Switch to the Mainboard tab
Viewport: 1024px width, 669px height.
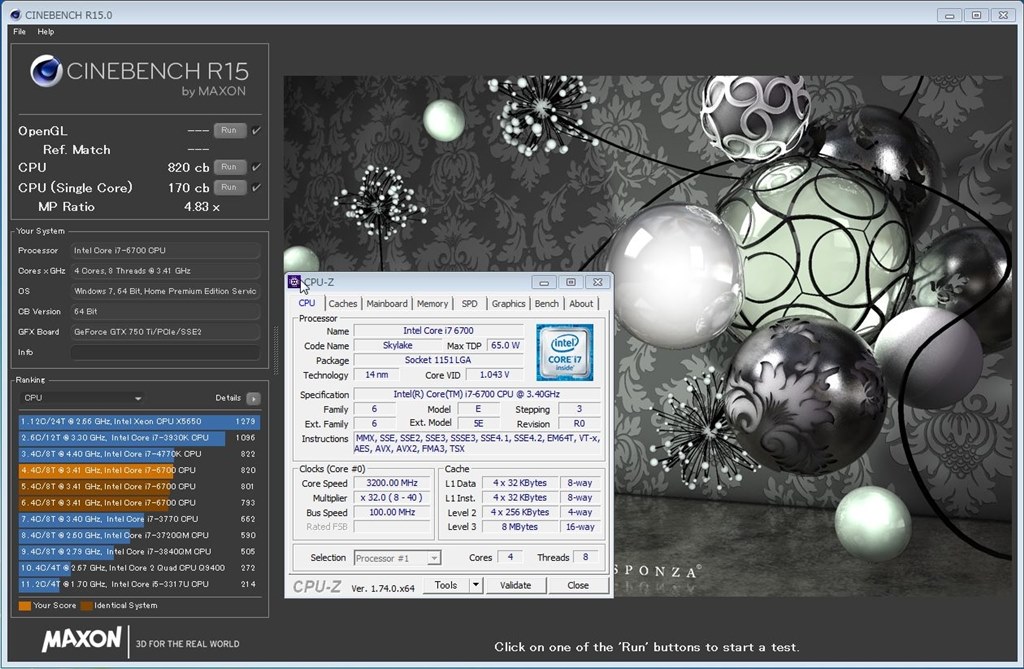[x=387, y=304]
